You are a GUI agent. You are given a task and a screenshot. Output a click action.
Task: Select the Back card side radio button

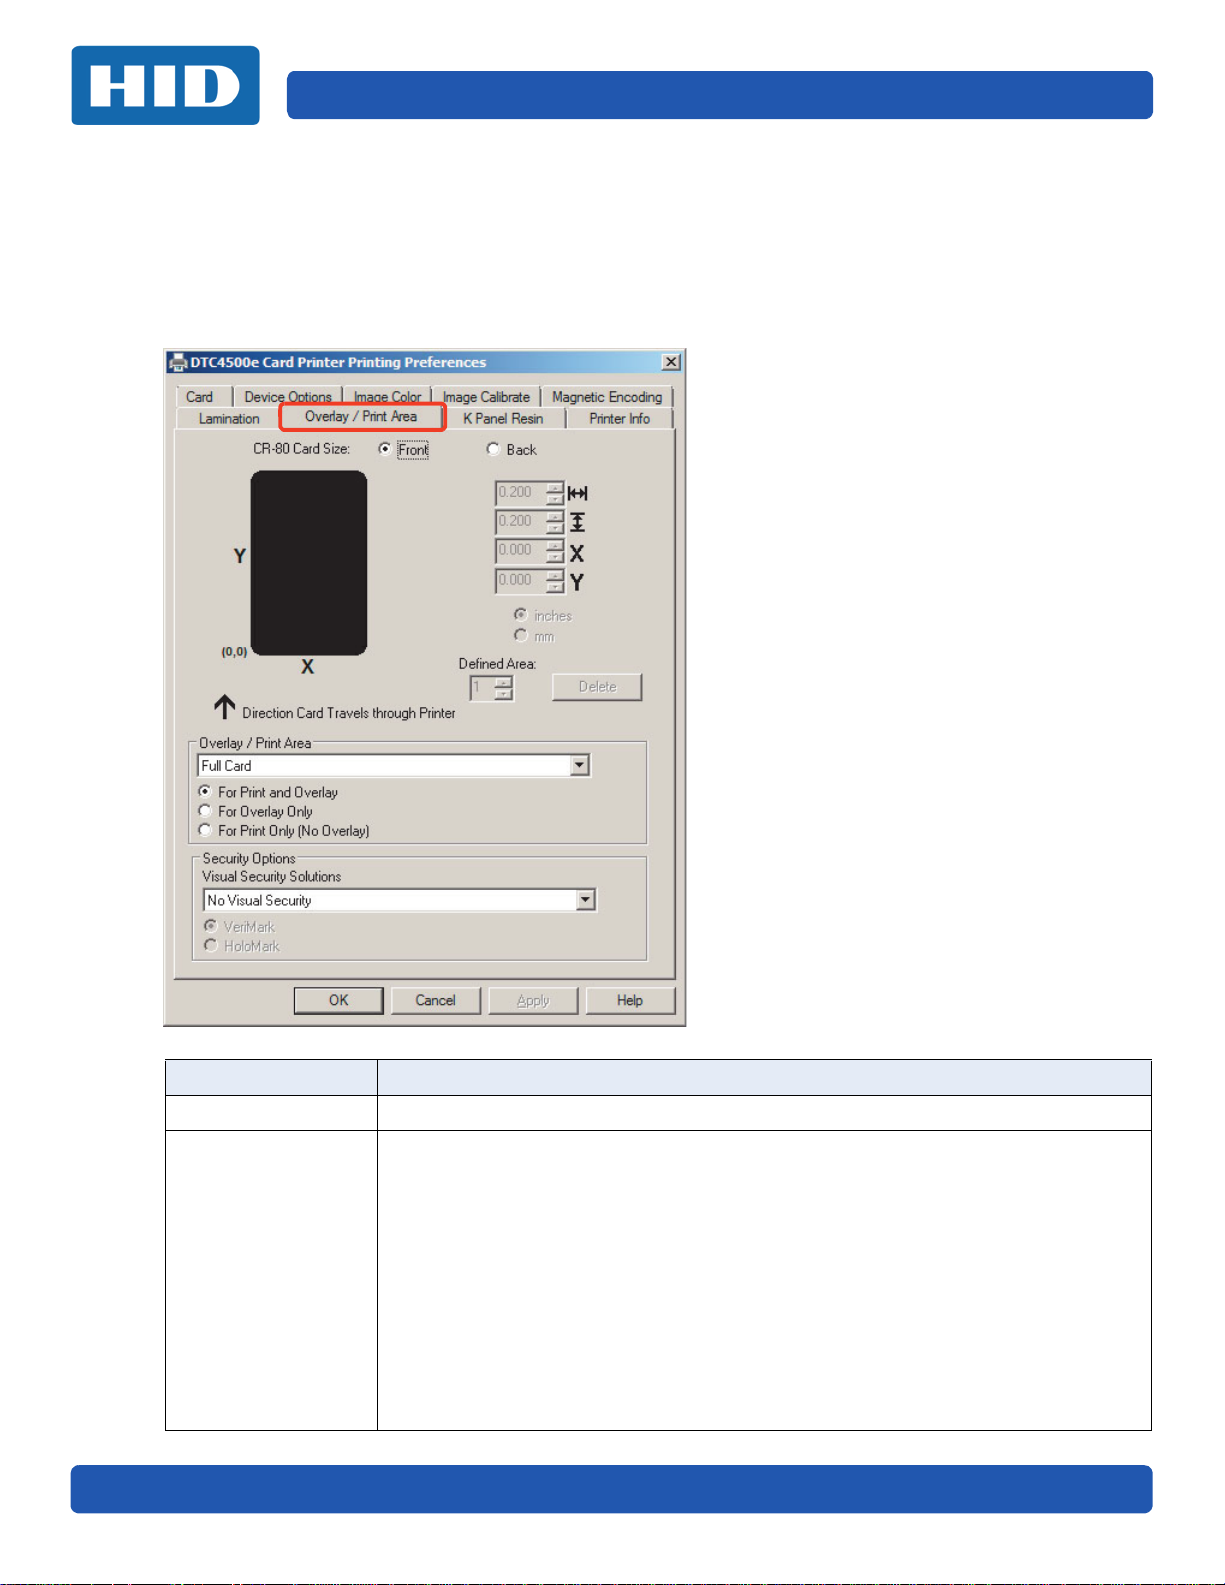(x=493, y=450)
